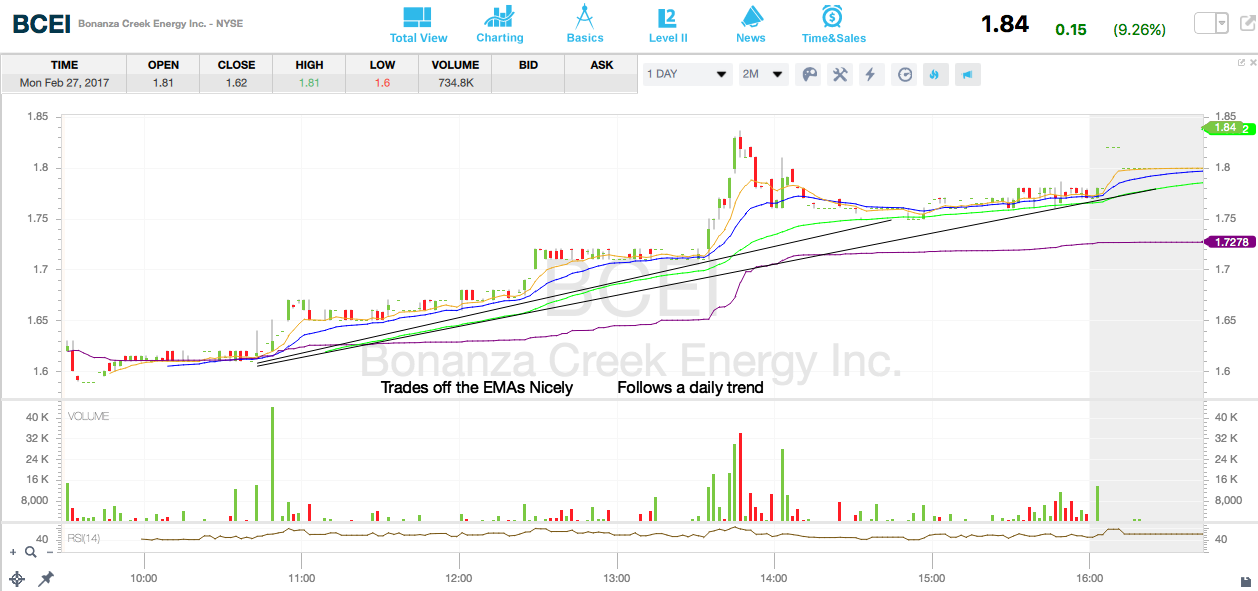Open Time&Sales panel
The height and width of the screenshot is (591, 1258).
(x=833, y=25)
